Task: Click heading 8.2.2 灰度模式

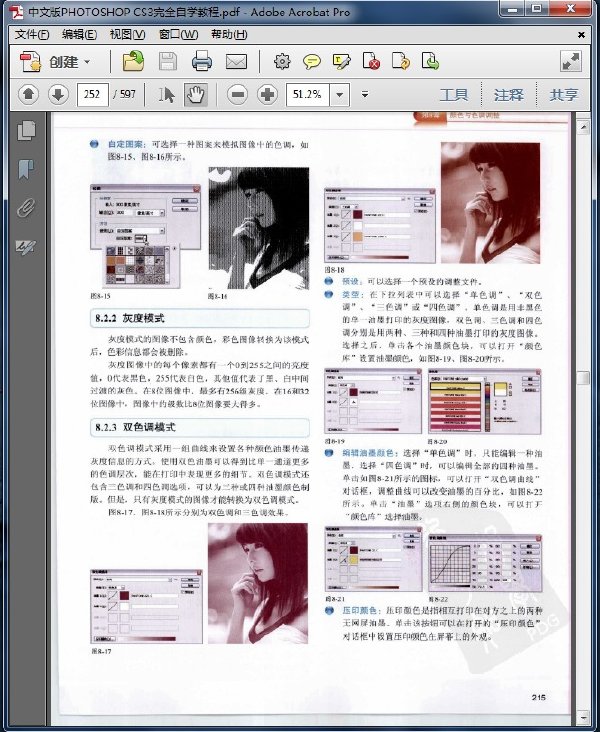Action: click(x=130, y=319)
